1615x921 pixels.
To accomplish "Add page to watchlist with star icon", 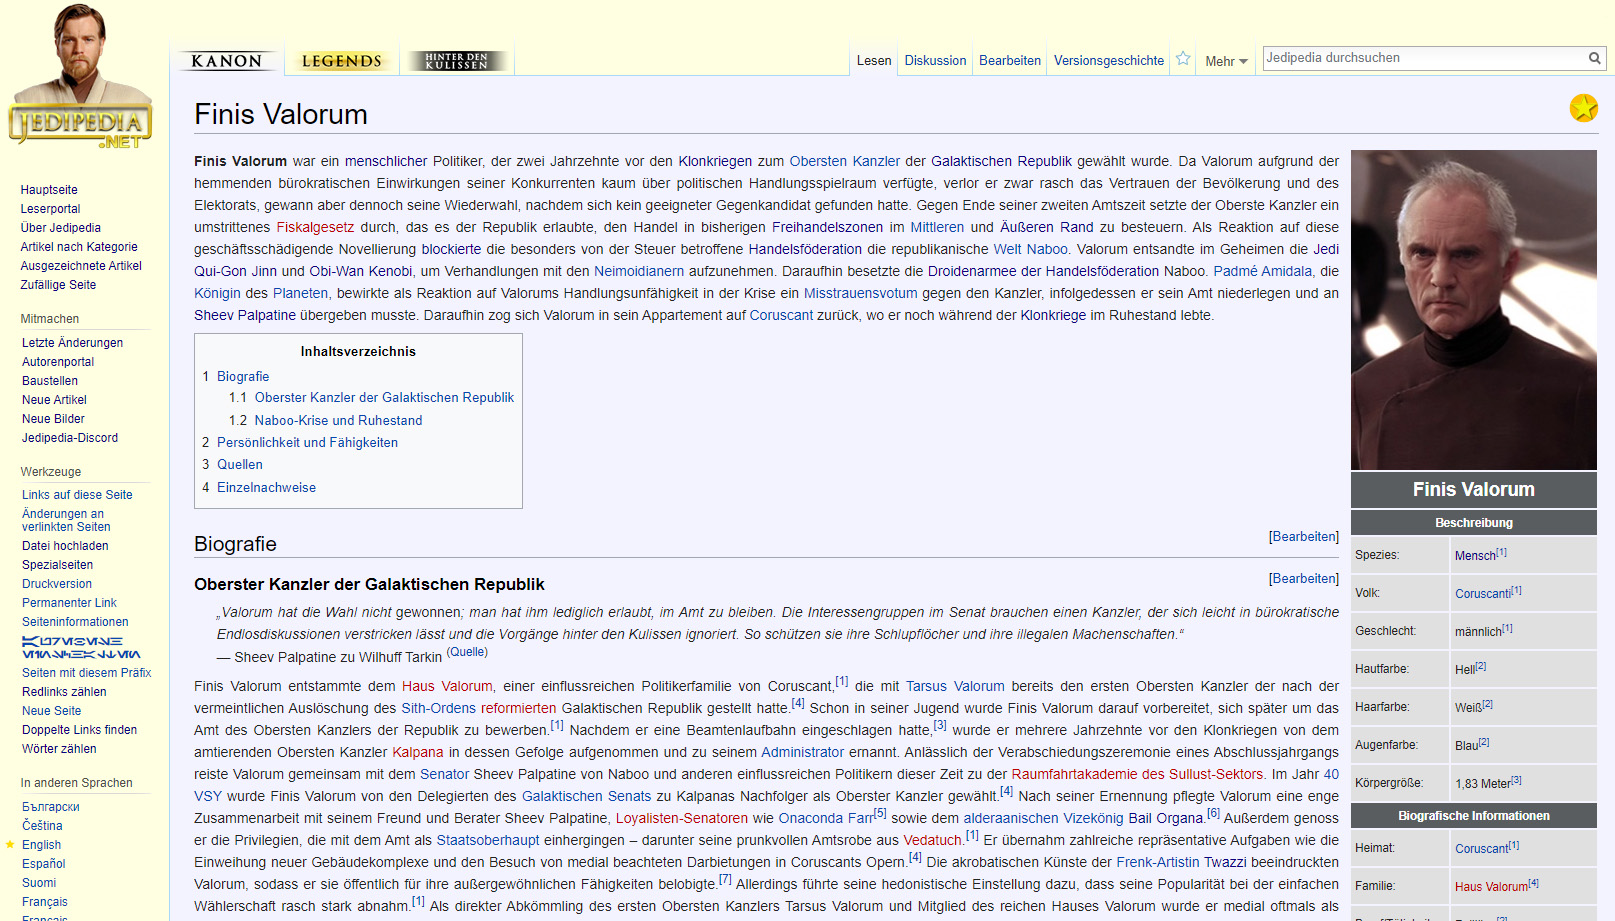I will (1183, 59).
